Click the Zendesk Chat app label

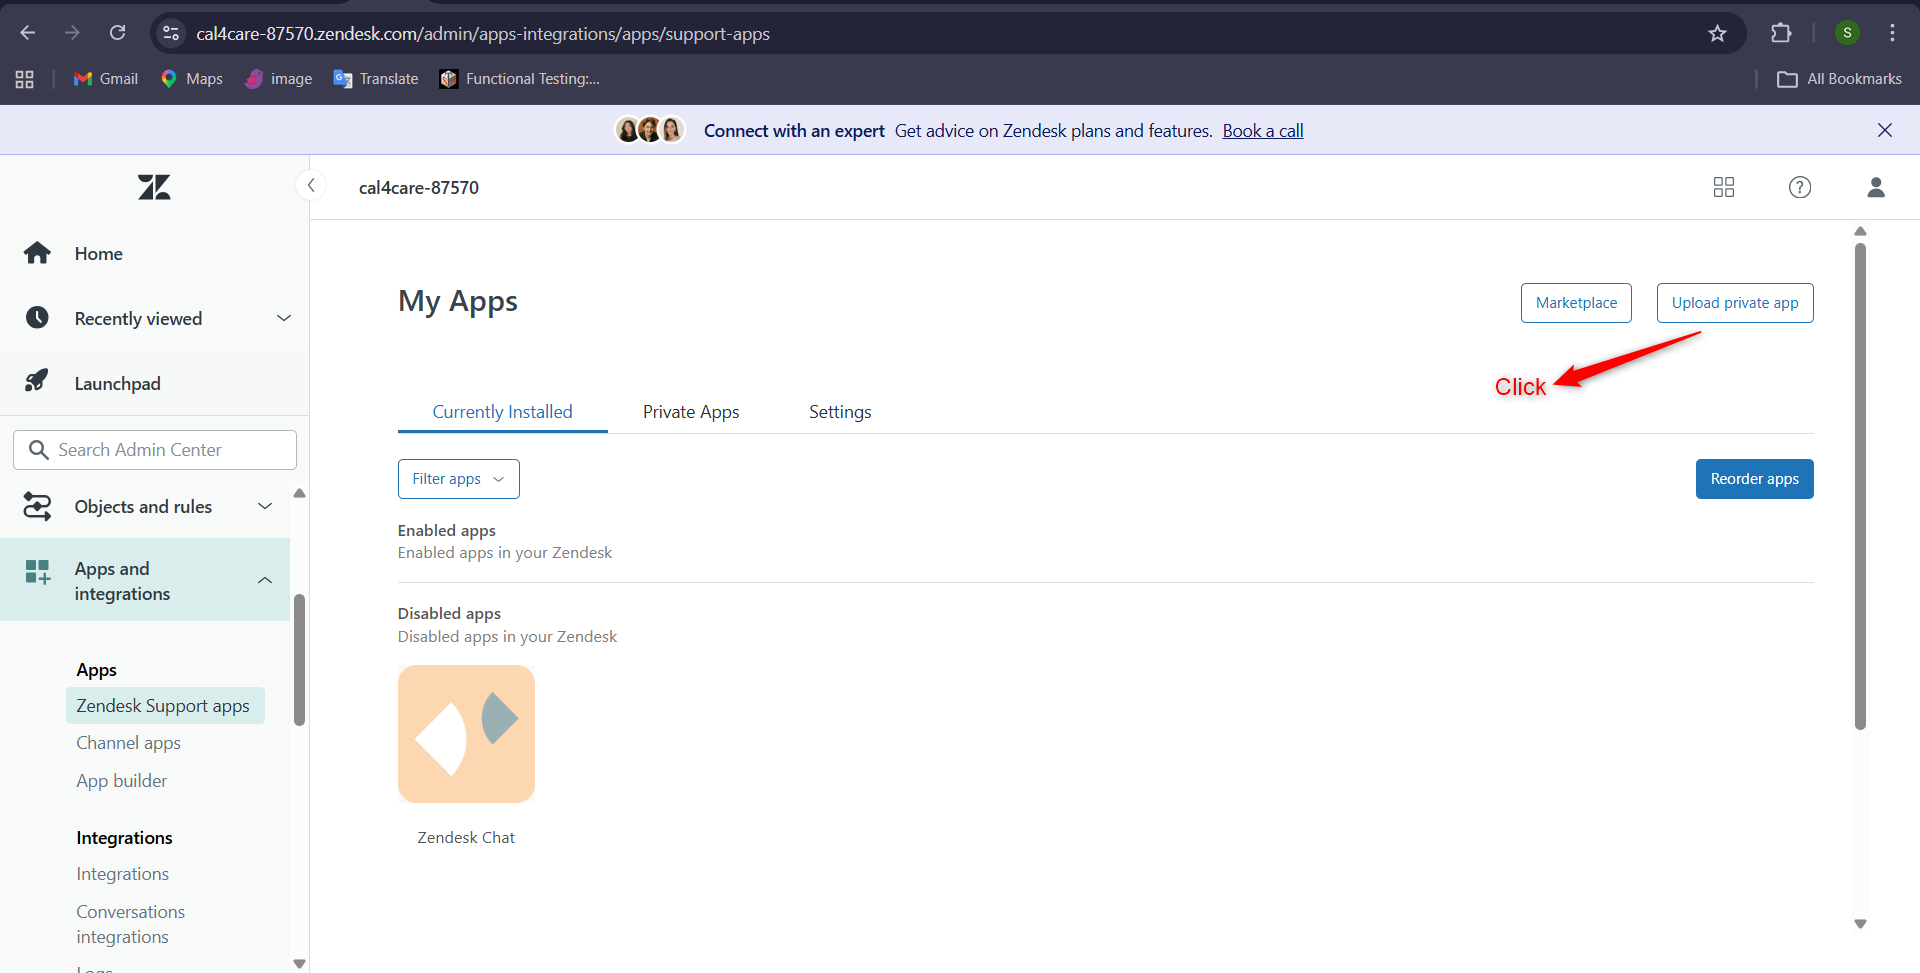(x=466, y=837)
